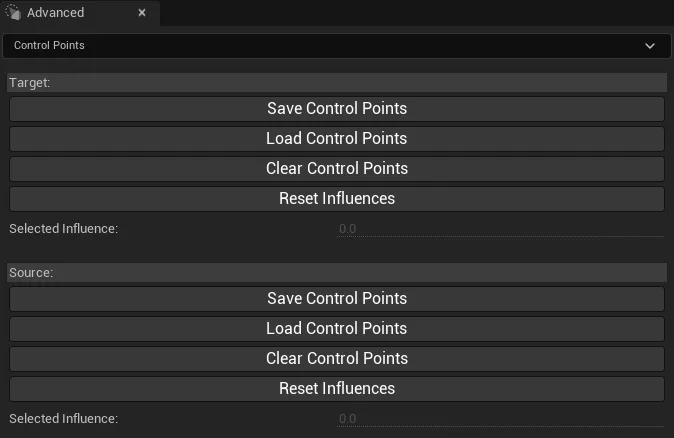
Task: Save Control Points for the Source
Action: click(337, 299)
